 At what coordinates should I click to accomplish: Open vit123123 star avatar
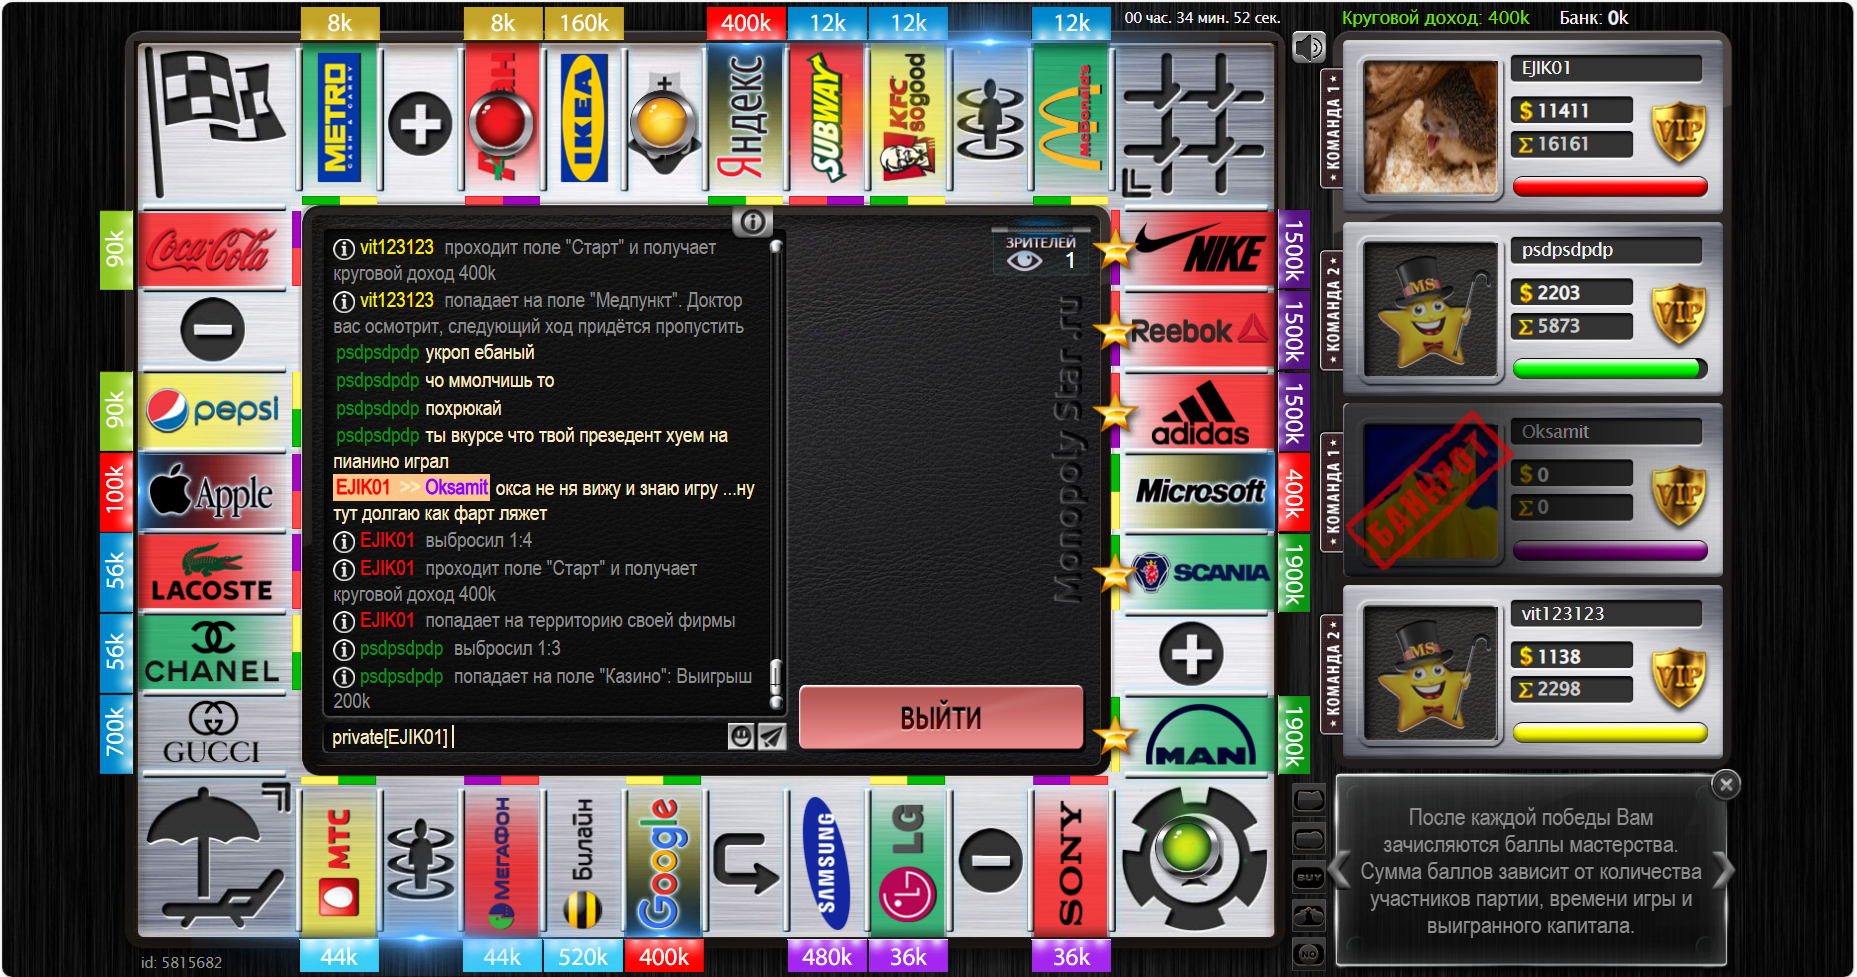point(1431,673)
